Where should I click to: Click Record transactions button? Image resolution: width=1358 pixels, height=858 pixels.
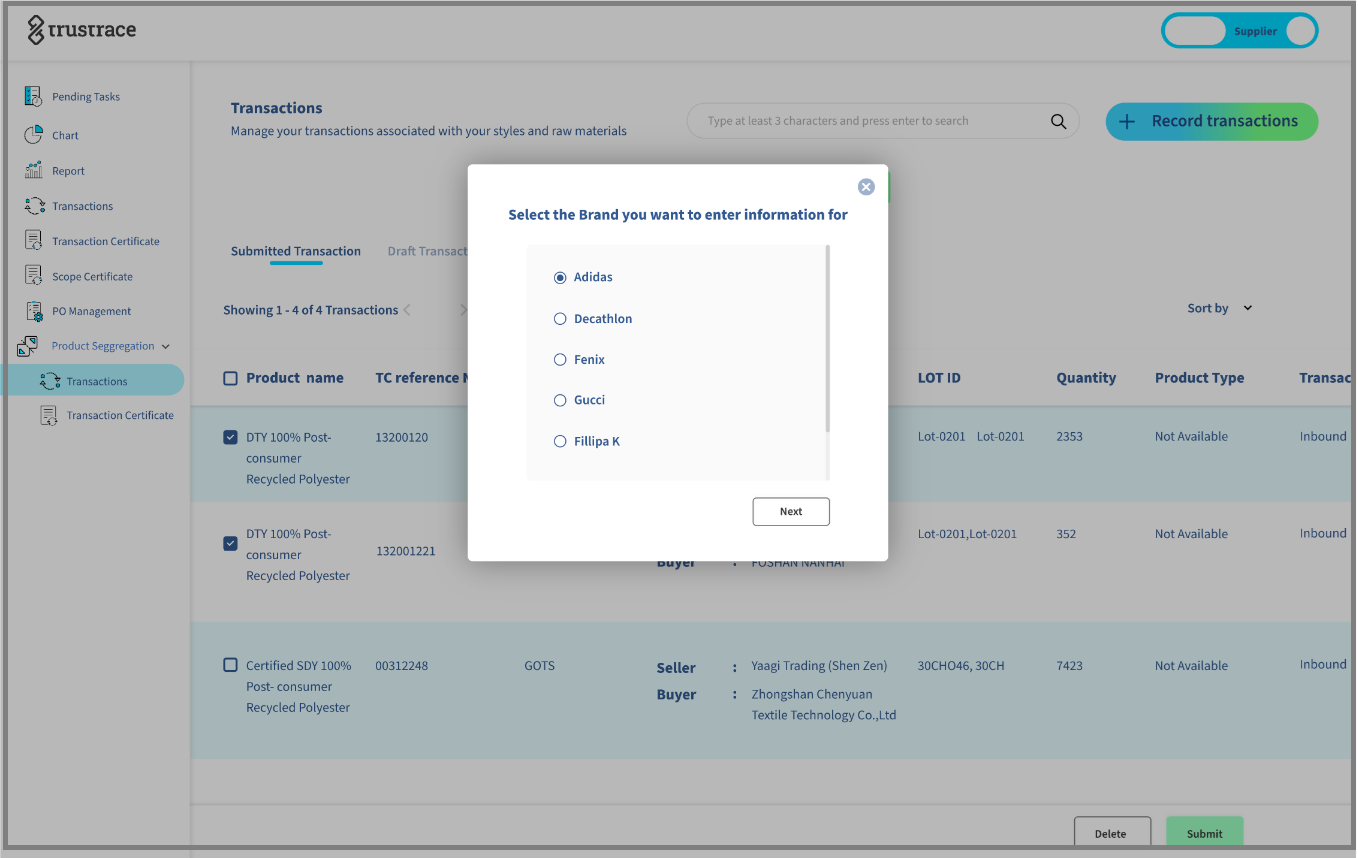[x=1212, y=121]
